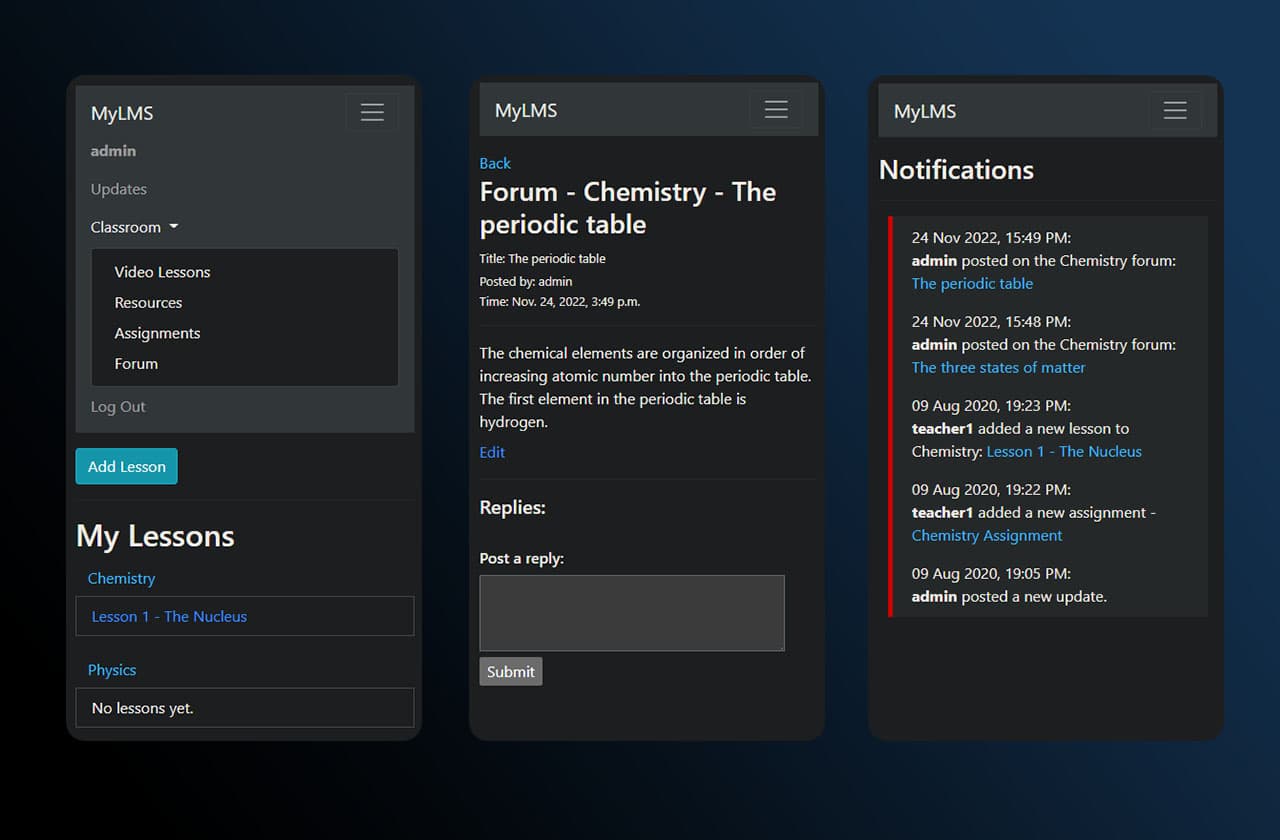This screenshot has height=840, width=1280.
Task: Open the Chemistry course link under My Lessons
Action: 121,578
